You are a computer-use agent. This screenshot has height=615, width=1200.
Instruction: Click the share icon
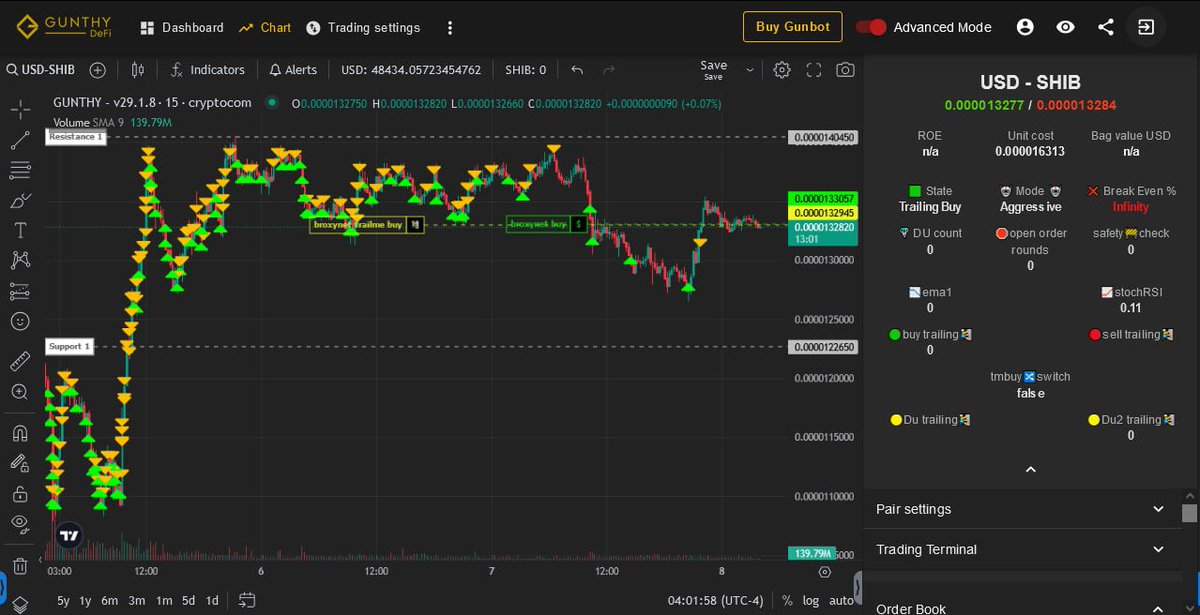(x=1106, y=27)
